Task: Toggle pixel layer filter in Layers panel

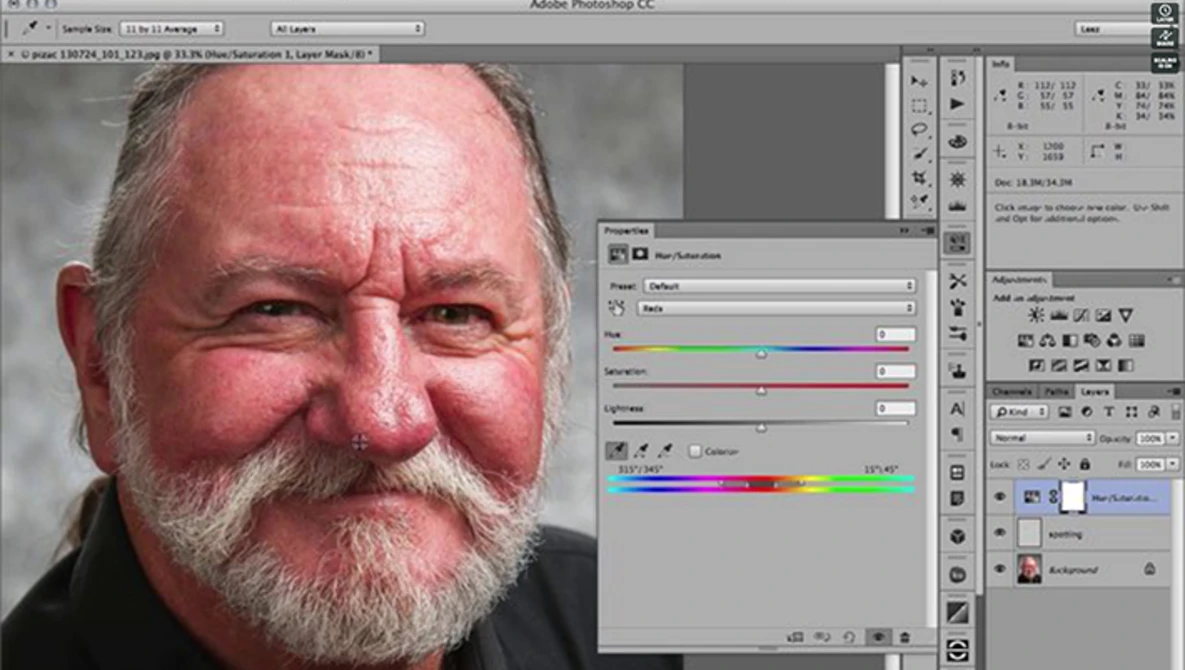Action: click(x=1064, y=412)
